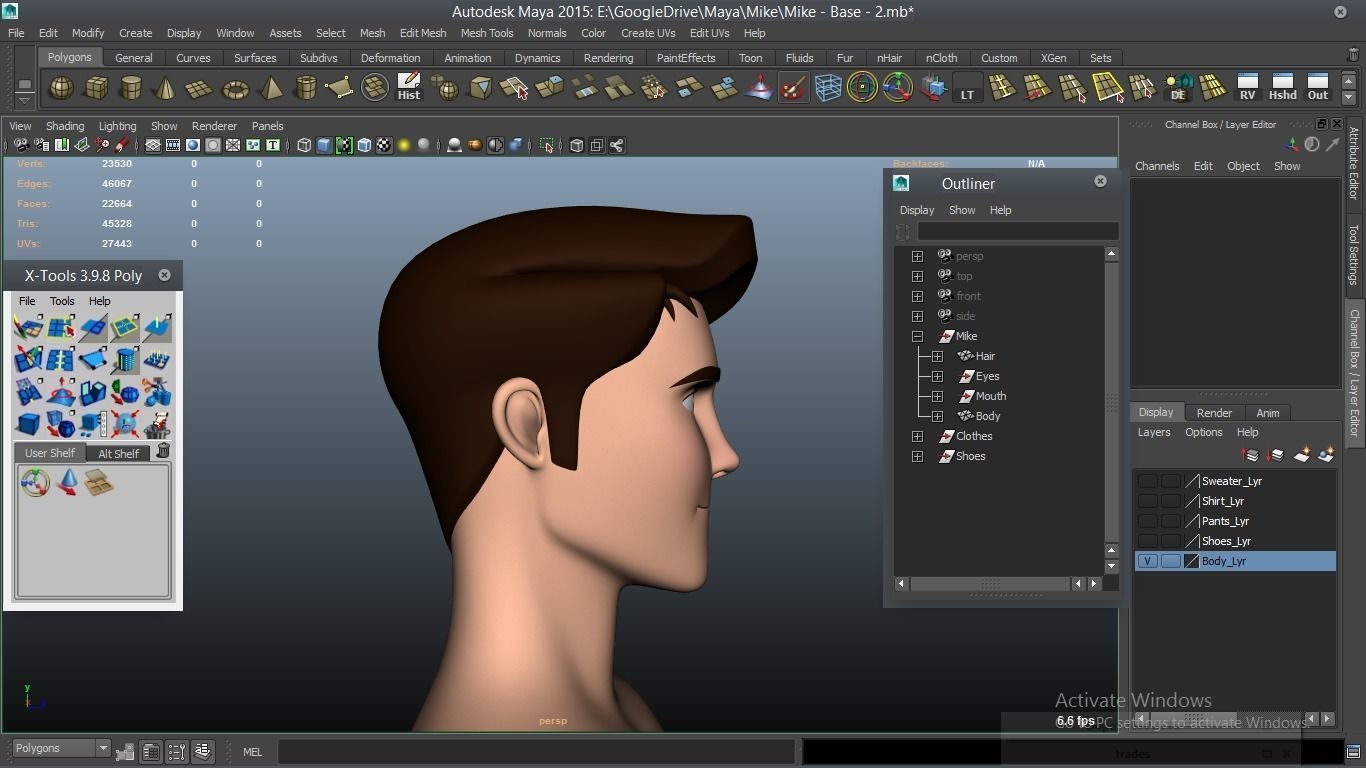This screenshot has width=1366, height=768.
Task: Switch to the Render layer tab
Action: click(1214, 413)
